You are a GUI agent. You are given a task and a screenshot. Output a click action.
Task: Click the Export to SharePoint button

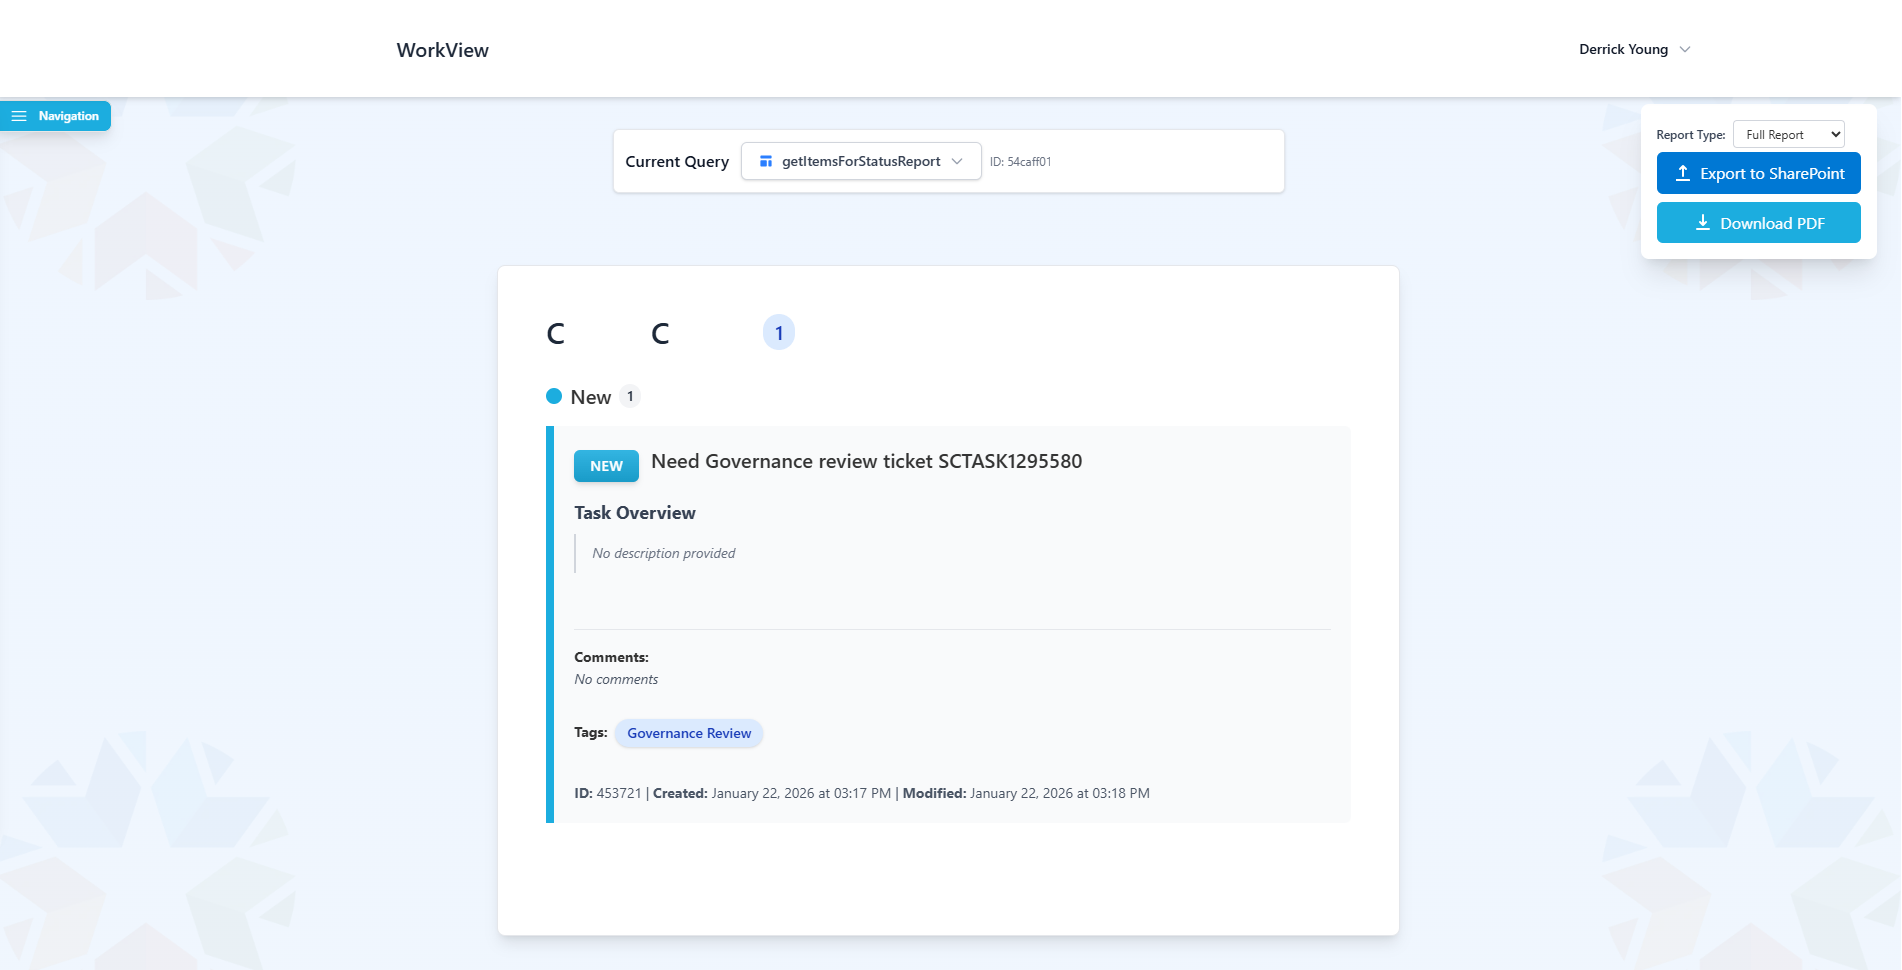tap(1758, 173)
